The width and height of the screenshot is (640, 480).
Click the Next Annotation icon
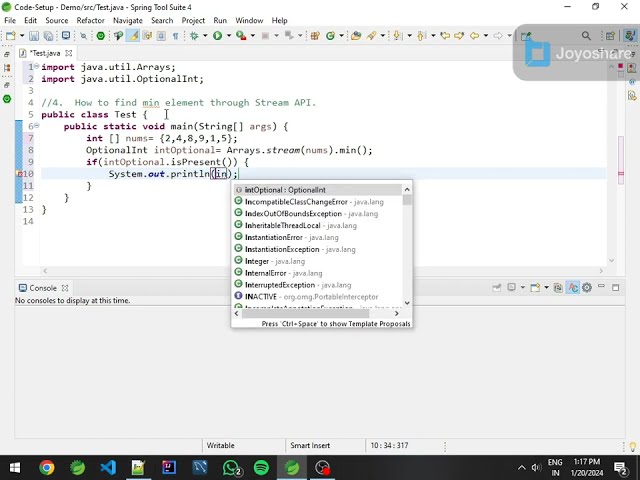tap(396, 36)
